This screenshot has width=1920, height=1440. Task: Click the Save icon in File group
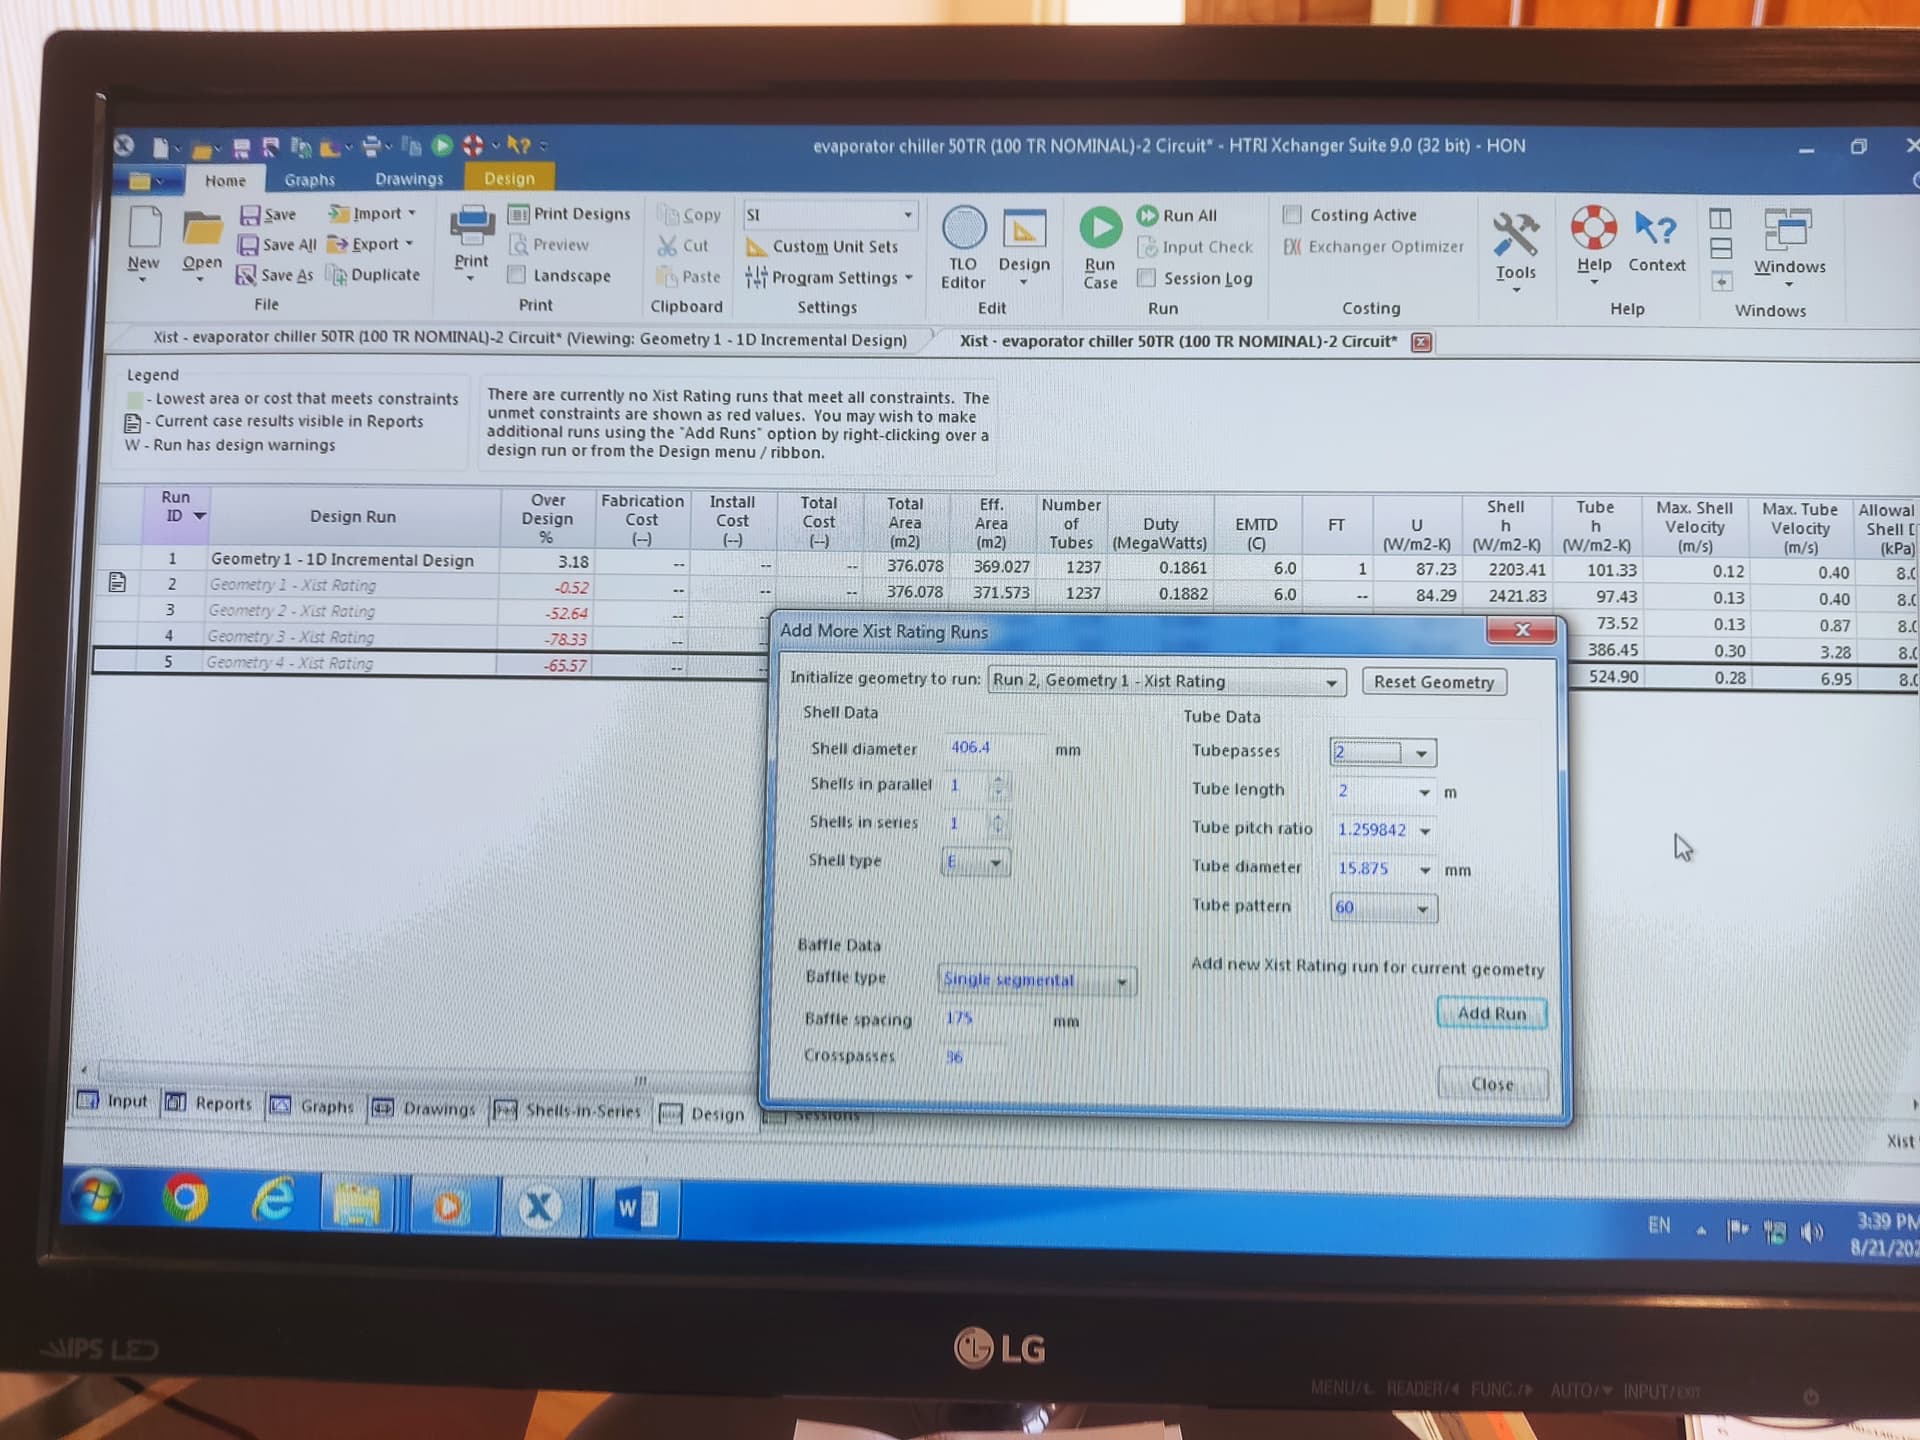(268, 214)
